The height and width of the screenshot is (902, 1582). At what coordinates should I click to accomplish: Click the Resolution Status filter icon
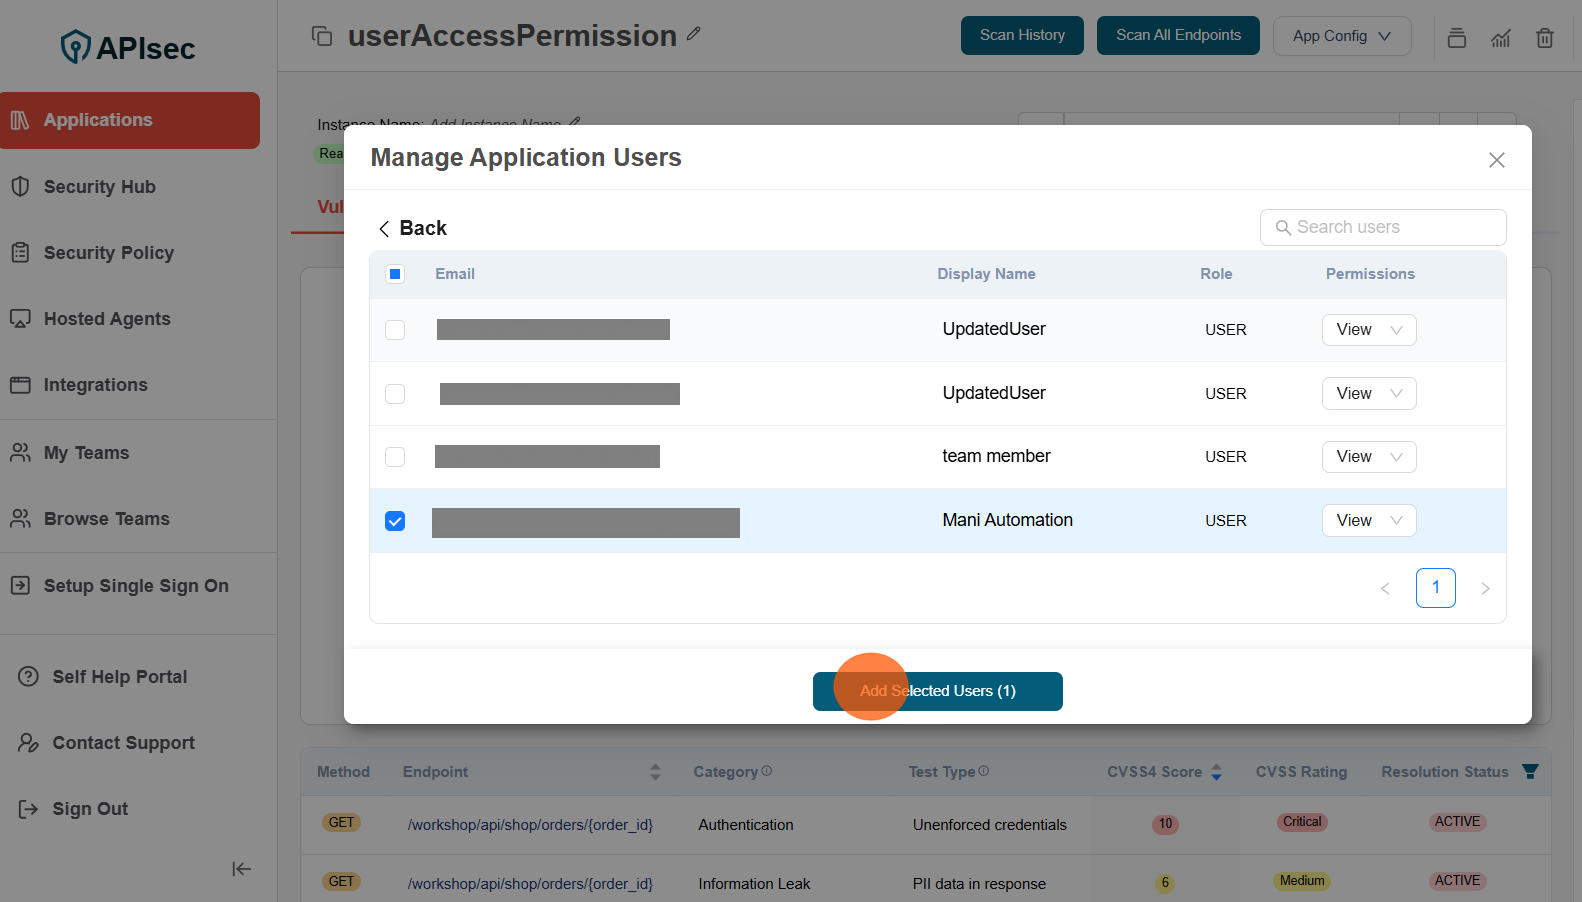point(1530,771)
